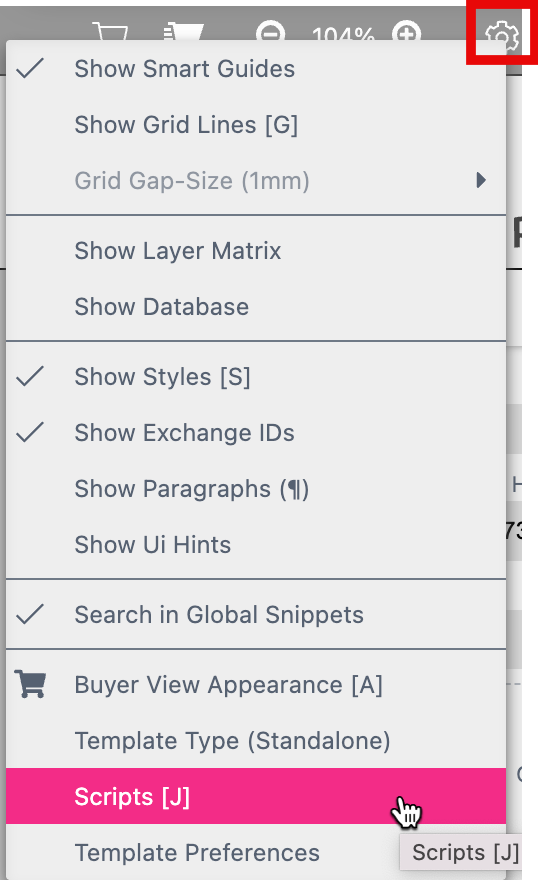538x880 pixels.
Task: Select Scripts [J] menu item
Action: click(256, 796)
